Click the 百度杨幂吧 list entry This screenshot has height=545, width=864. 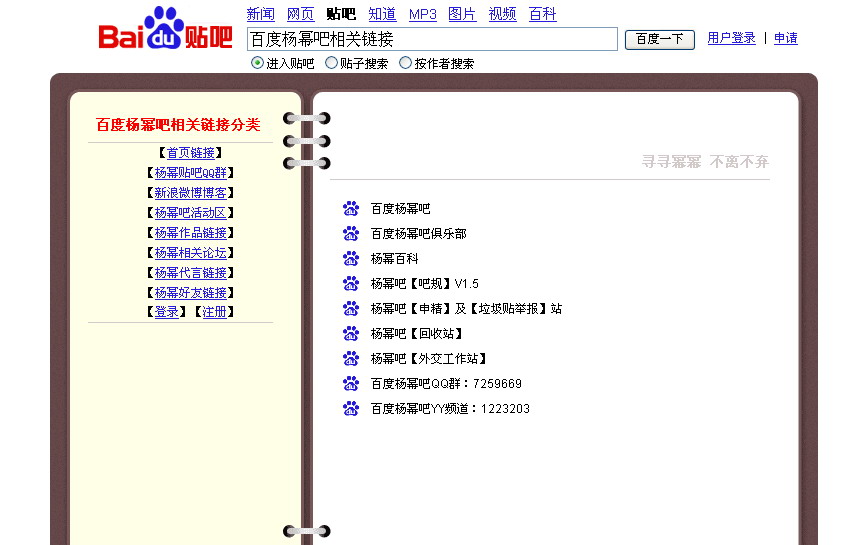tap(401, 209)
